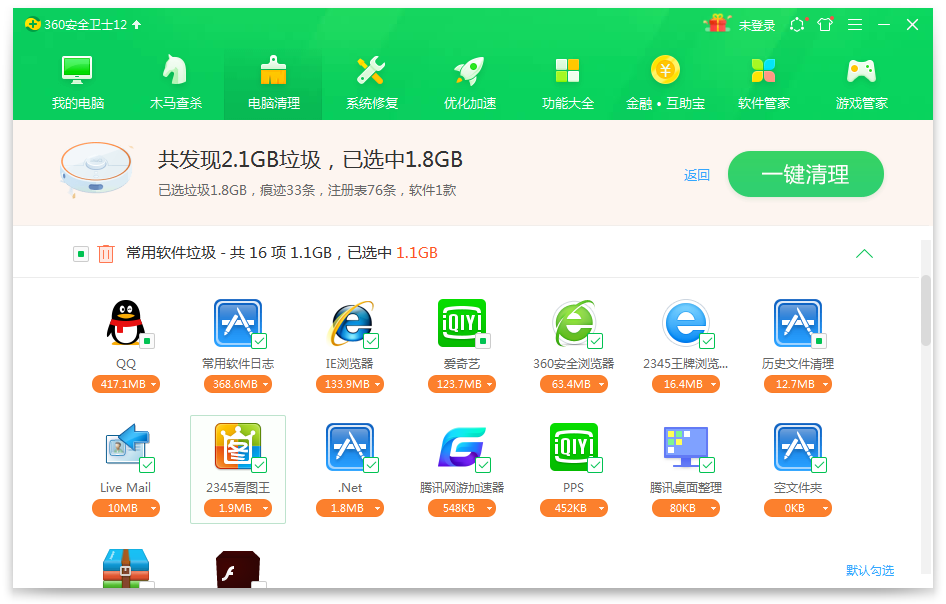Toggle the 常用软件垃圾 group checkbox
The height and width of the screenshot is (604, 946).
(81, 254)
